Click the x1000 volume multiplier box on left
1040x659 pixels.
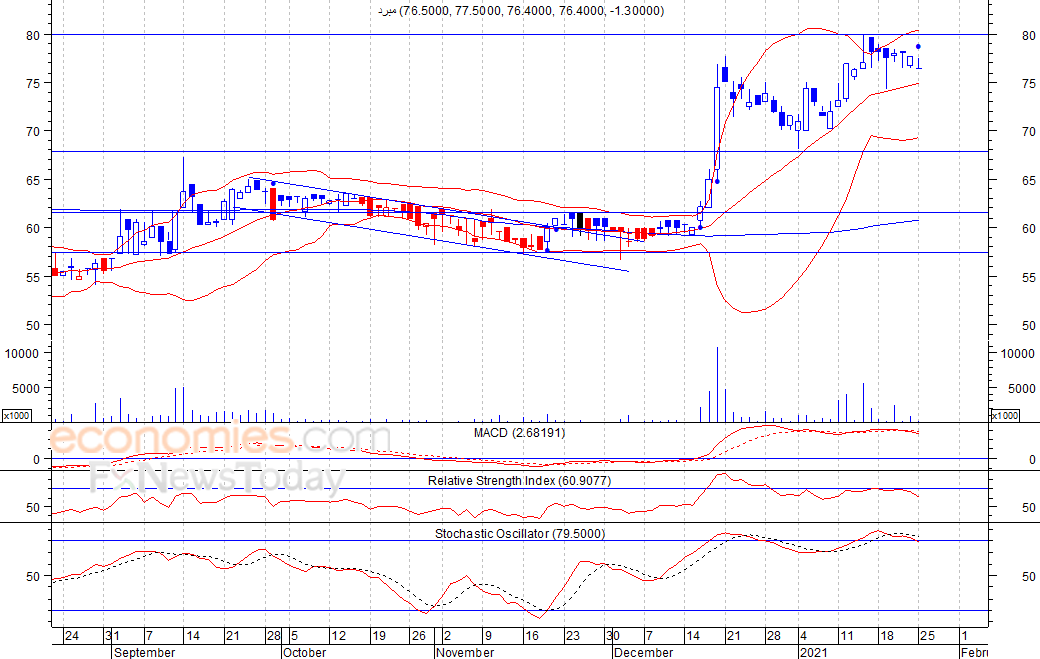click(x=16, y=415)
